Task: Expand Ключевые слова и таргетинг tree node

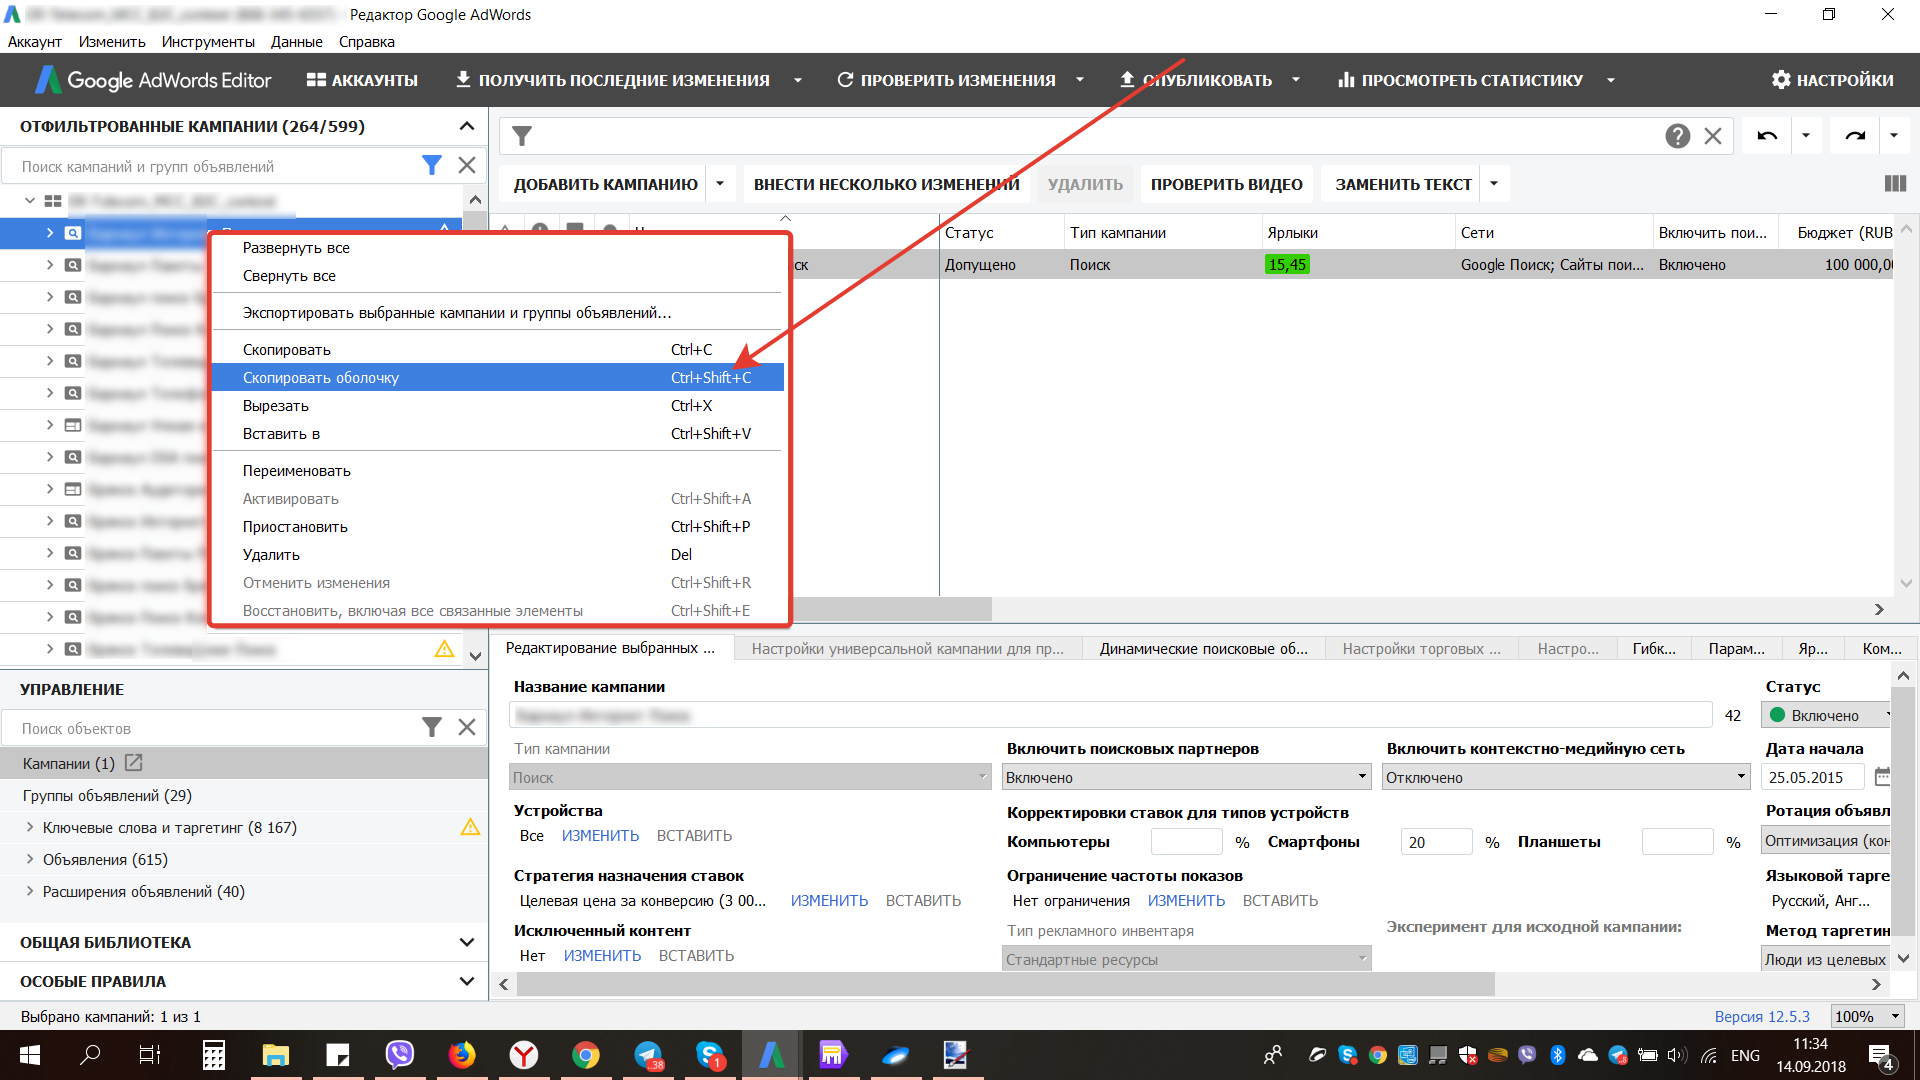Action: point(29,827)
